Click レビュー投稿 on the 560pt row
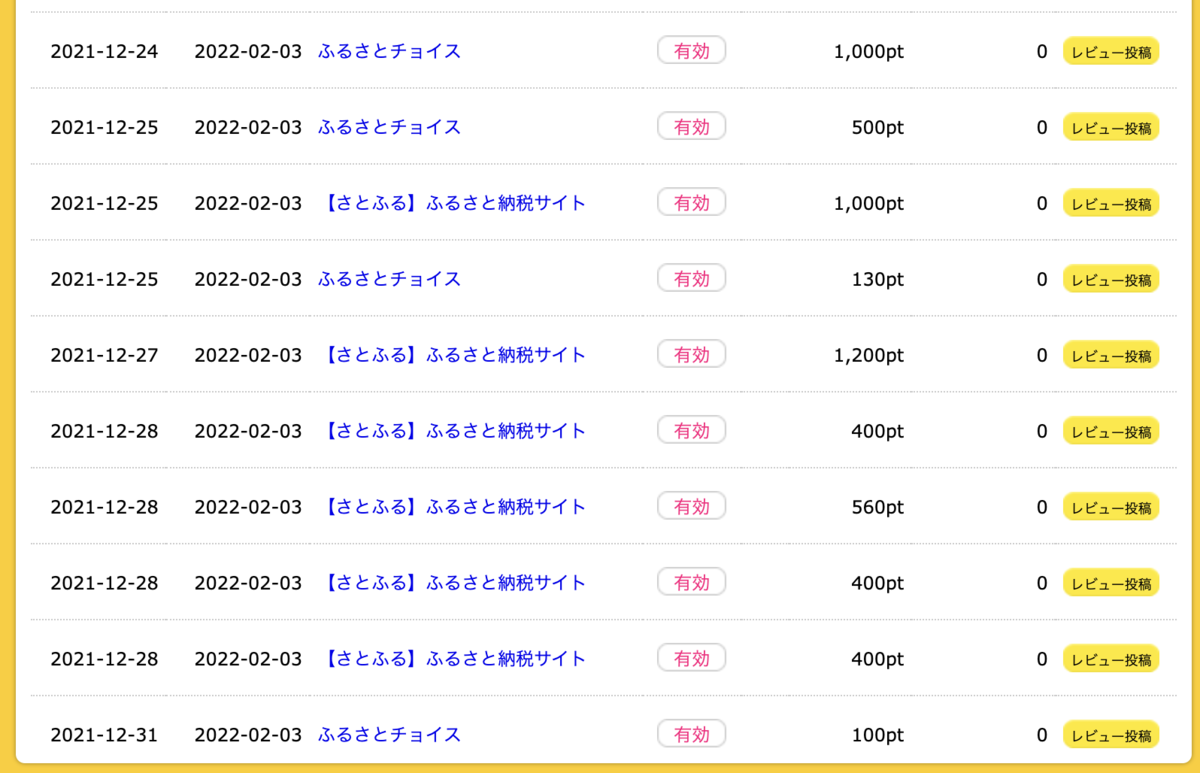This screenshot has width=1200, height=773. click(1110, 507)
